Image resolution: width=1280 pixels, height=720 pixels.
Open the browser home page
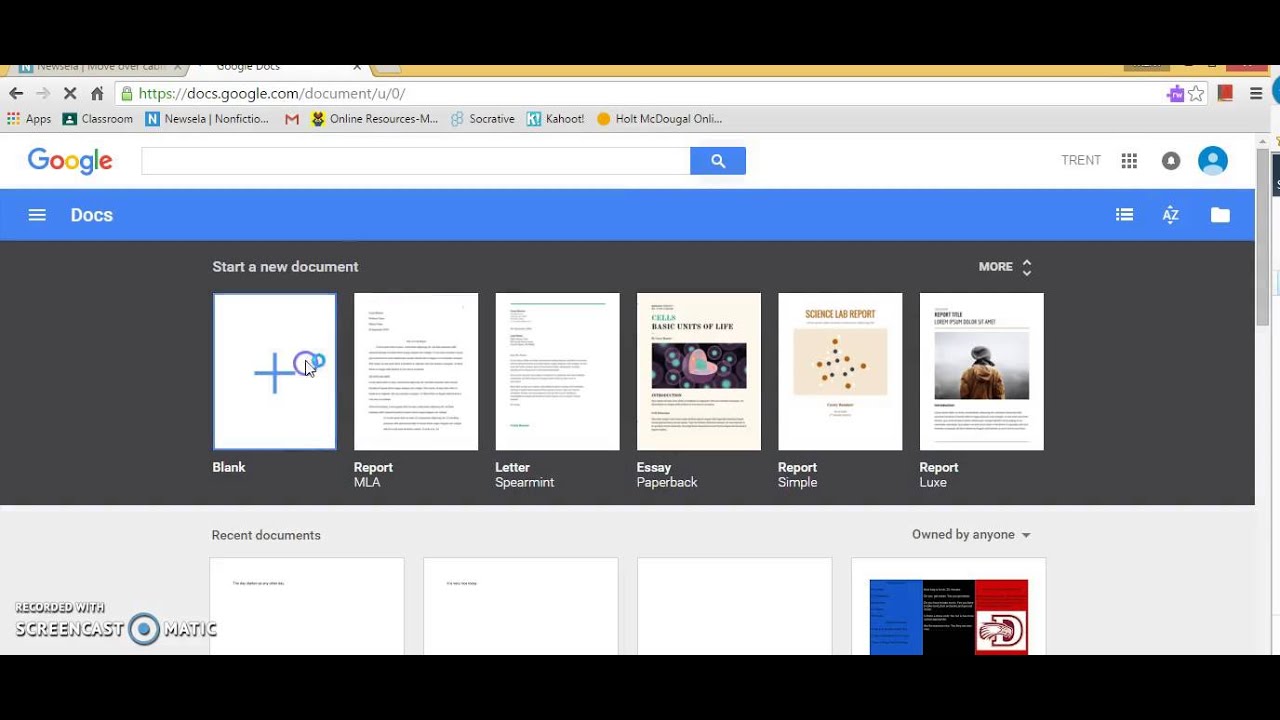coord(97,93)
